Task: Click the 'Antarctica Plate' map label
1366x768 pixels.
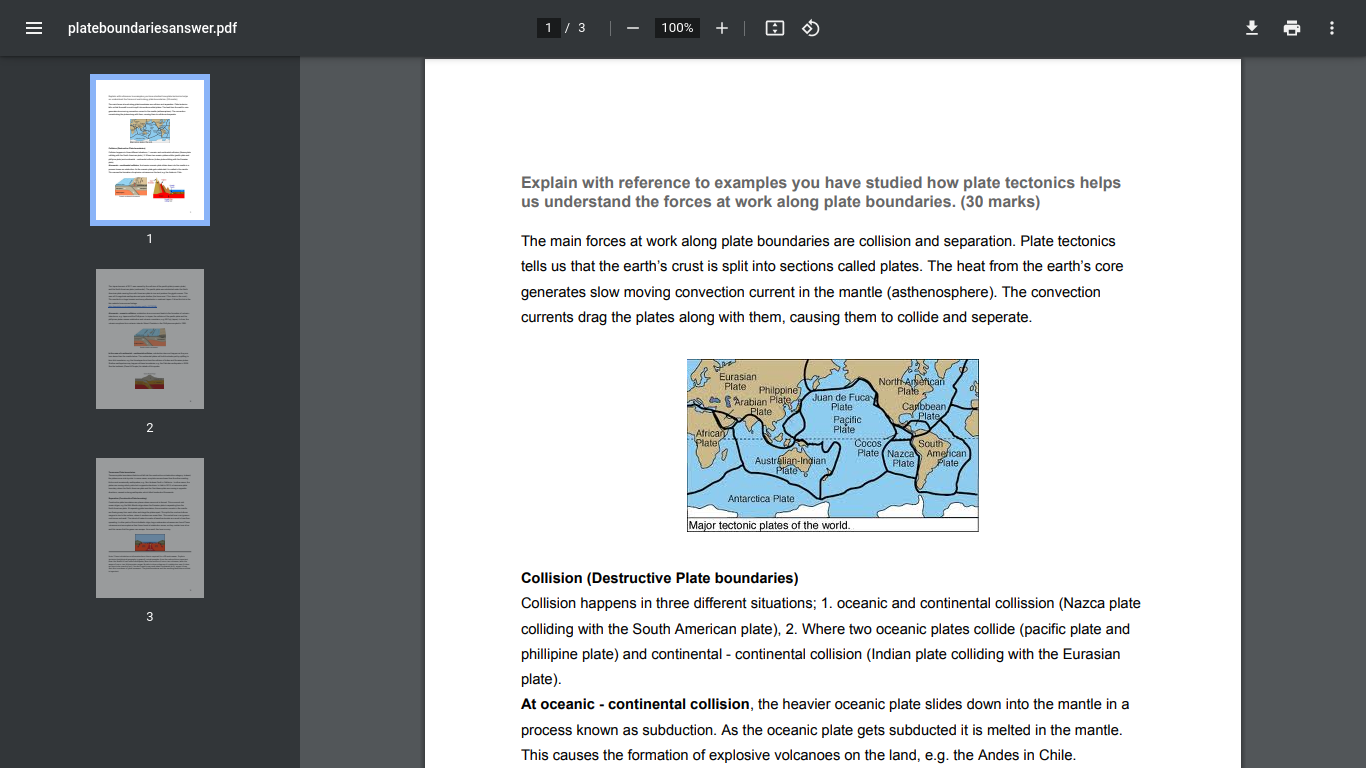Action: click(761, 498)
